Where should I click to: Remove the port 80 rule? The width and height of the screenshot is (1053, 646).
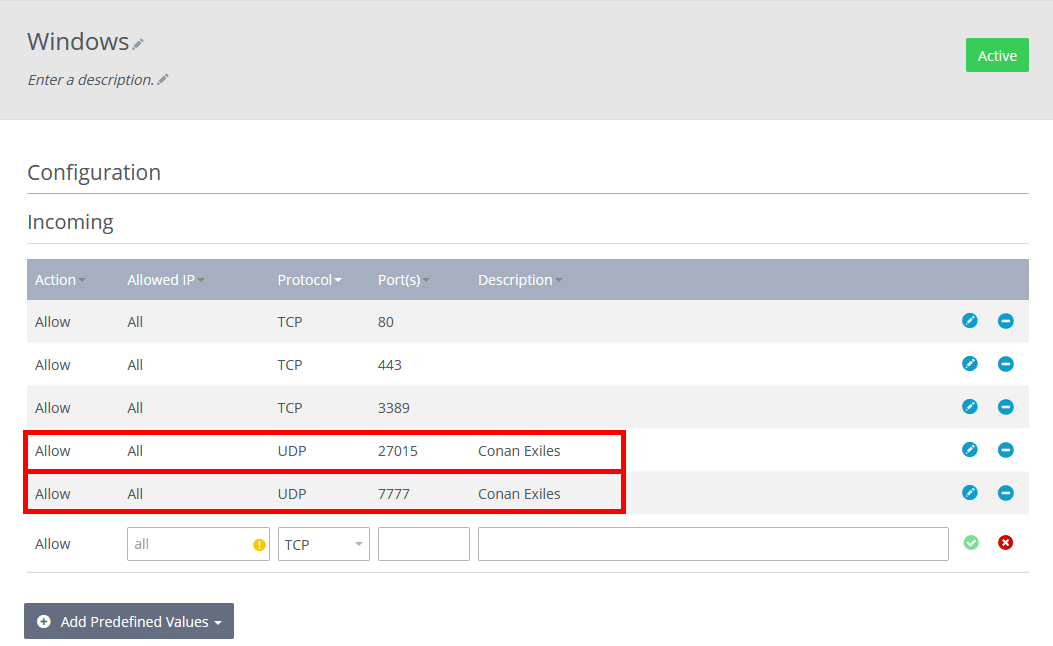coord(1005,321)
